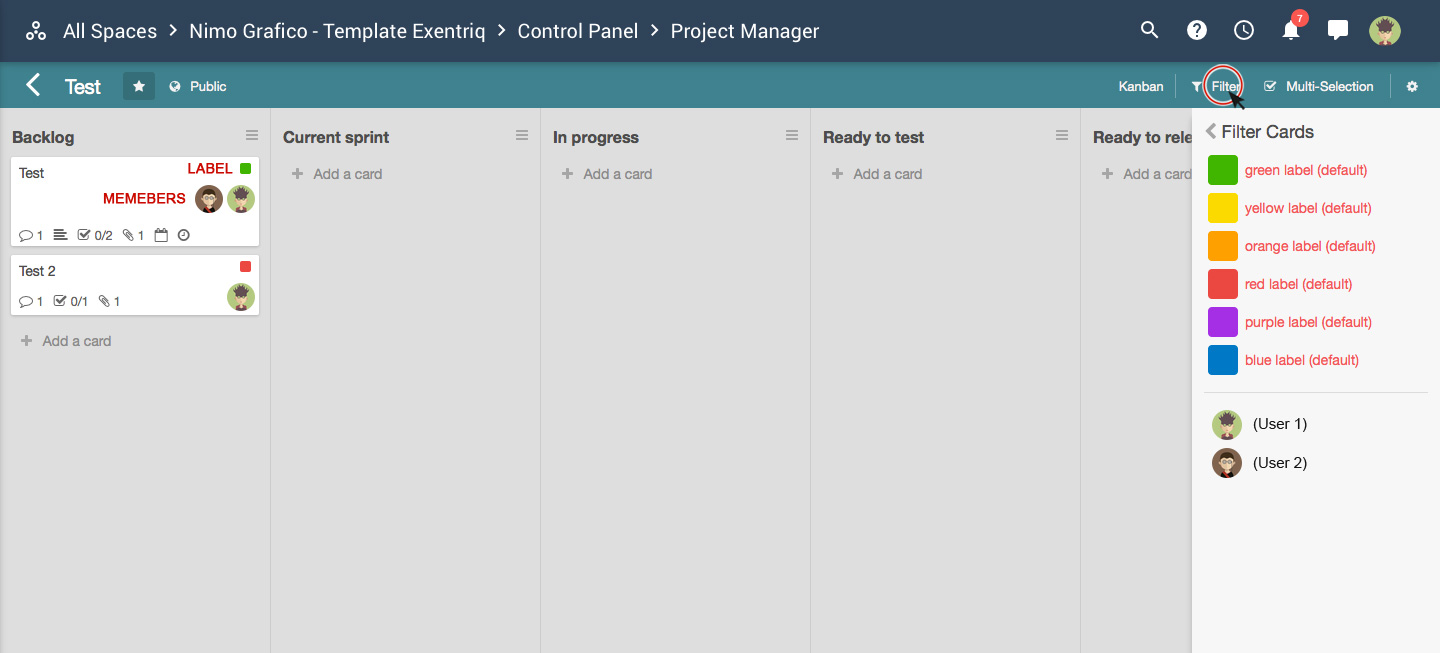
Task: Select the Kanban view
Action: 1141,87
